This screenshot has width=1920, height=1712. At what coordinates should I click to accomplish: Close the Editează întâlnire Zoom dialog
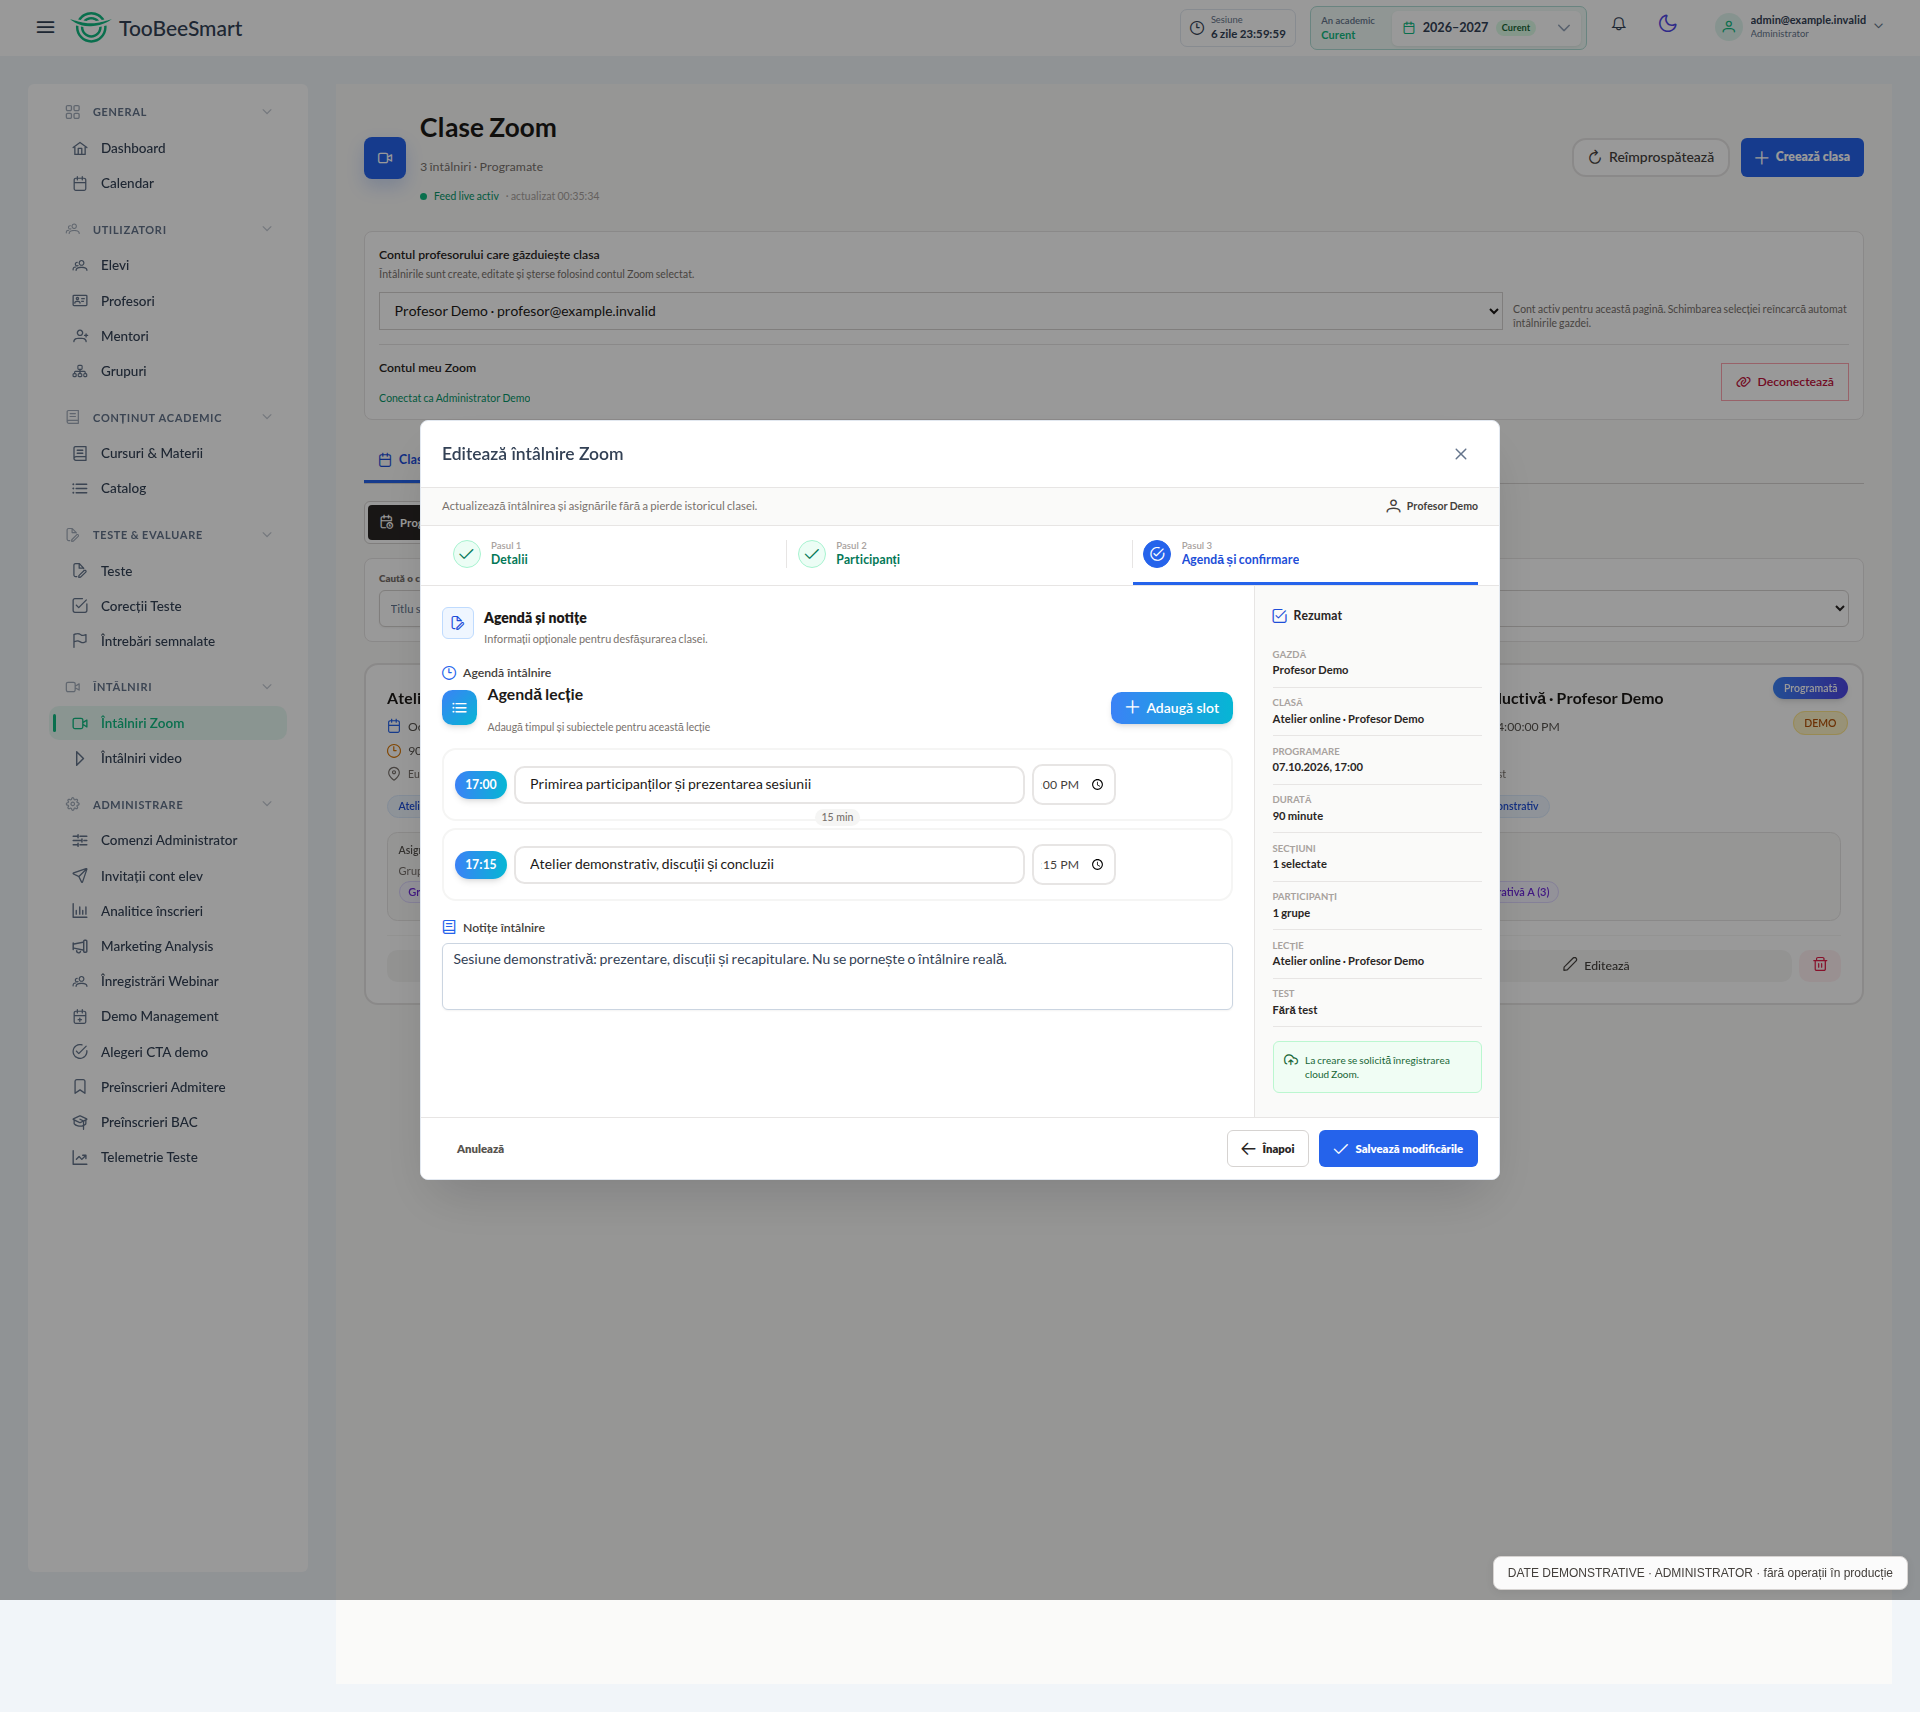click(1460, 454)
